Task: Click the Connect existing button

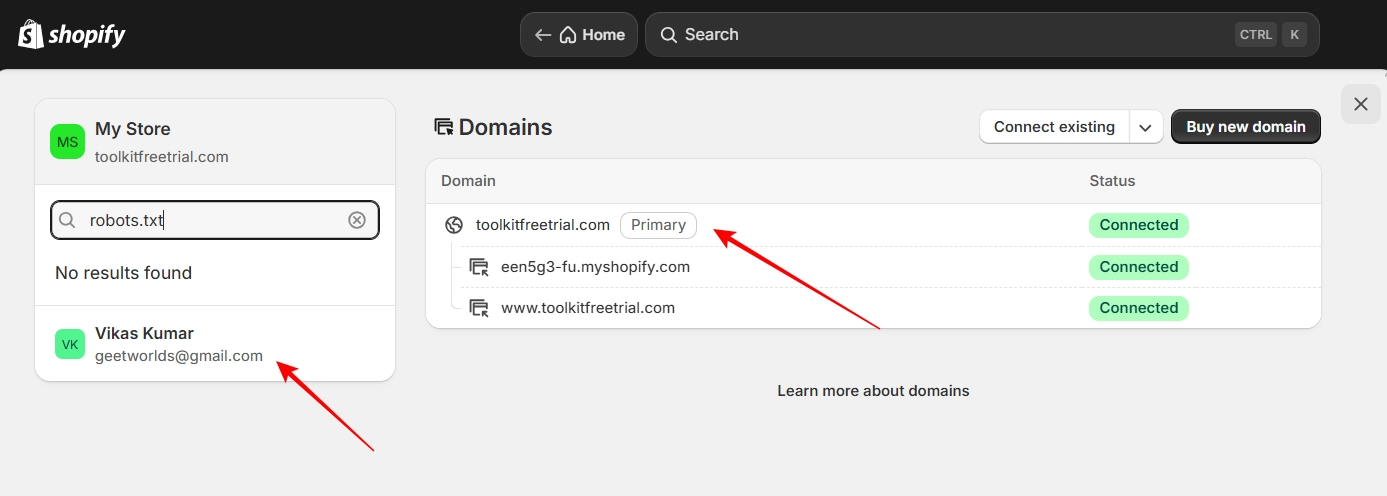Action: pyautogui.click(x=1054, y=127)
